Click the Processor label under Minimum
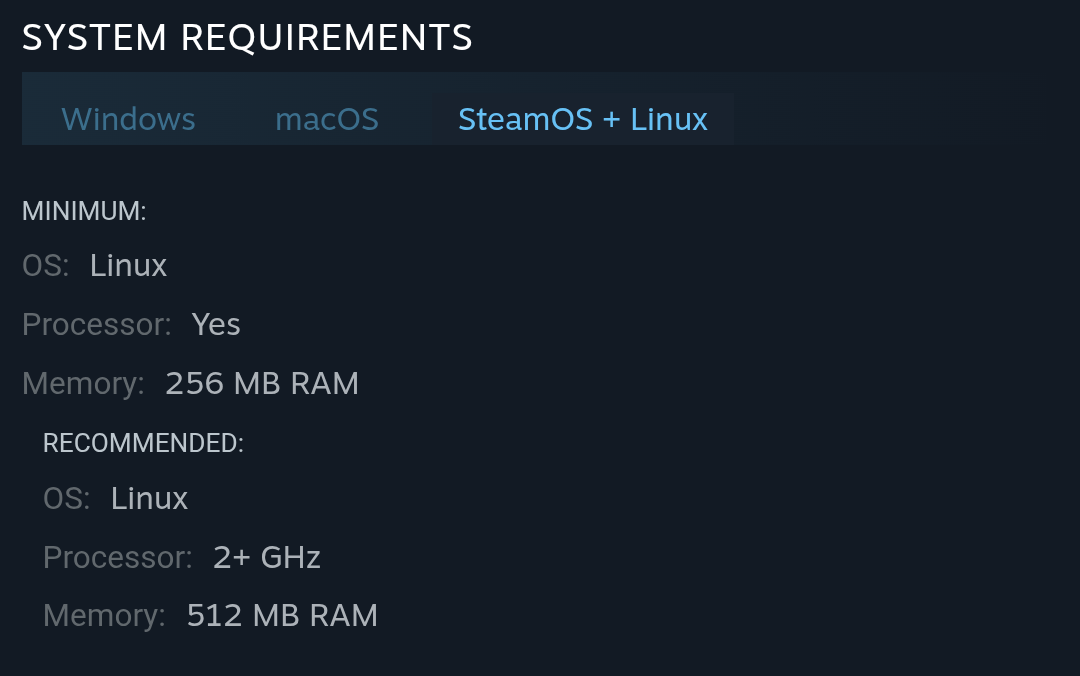 96,324
